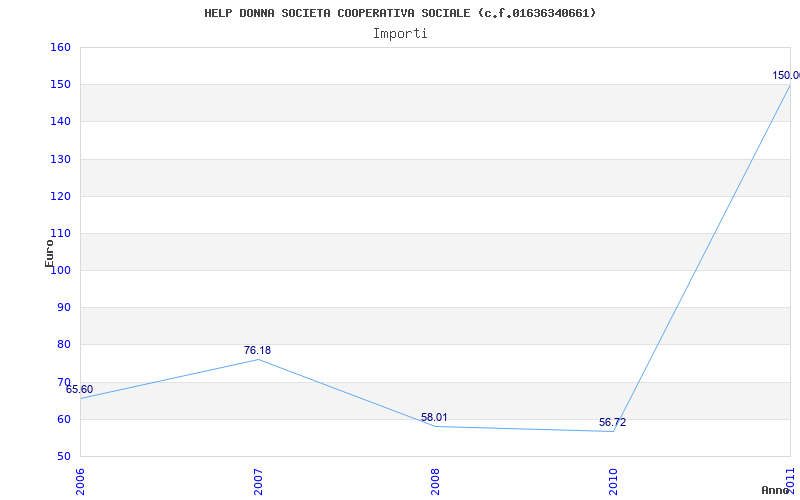800x500 pixels.
Task: Click the 76.18 data label
Action: pyautogui.click(x=257, y=351)
